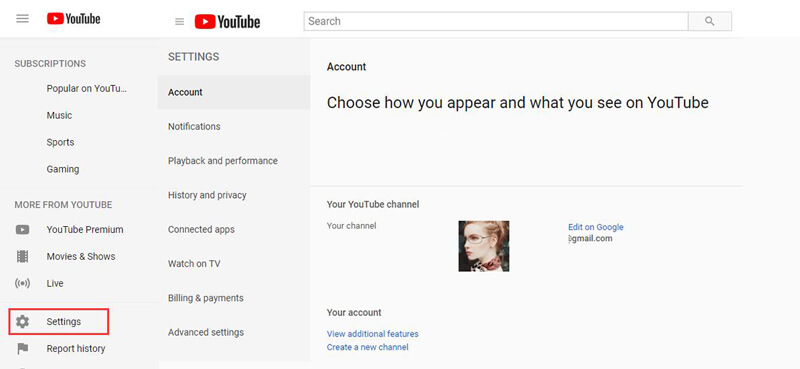The width and height of the screenshot is (800, 369).
Task: Click the 'Account' page title text
Action: (346, 67)
